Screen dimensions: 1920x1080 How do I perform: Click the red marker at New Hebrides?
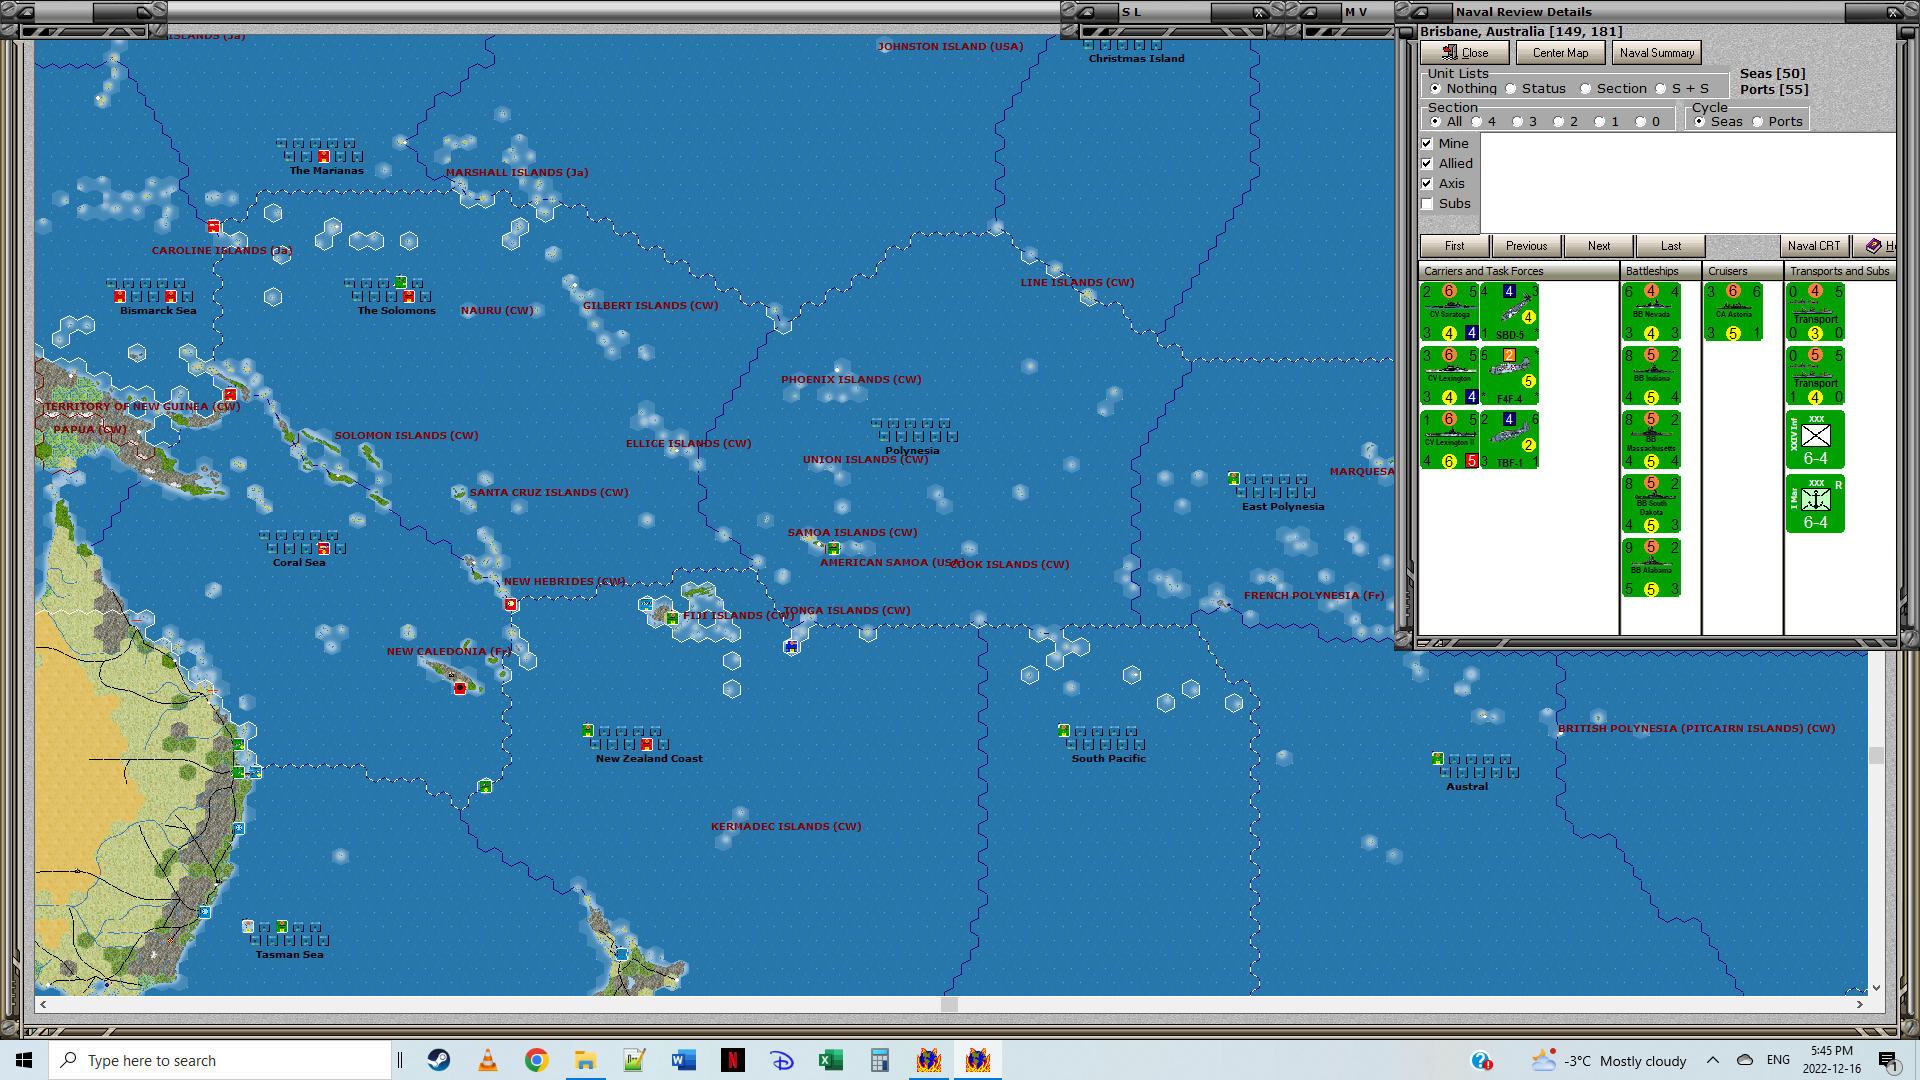[511, 604]
